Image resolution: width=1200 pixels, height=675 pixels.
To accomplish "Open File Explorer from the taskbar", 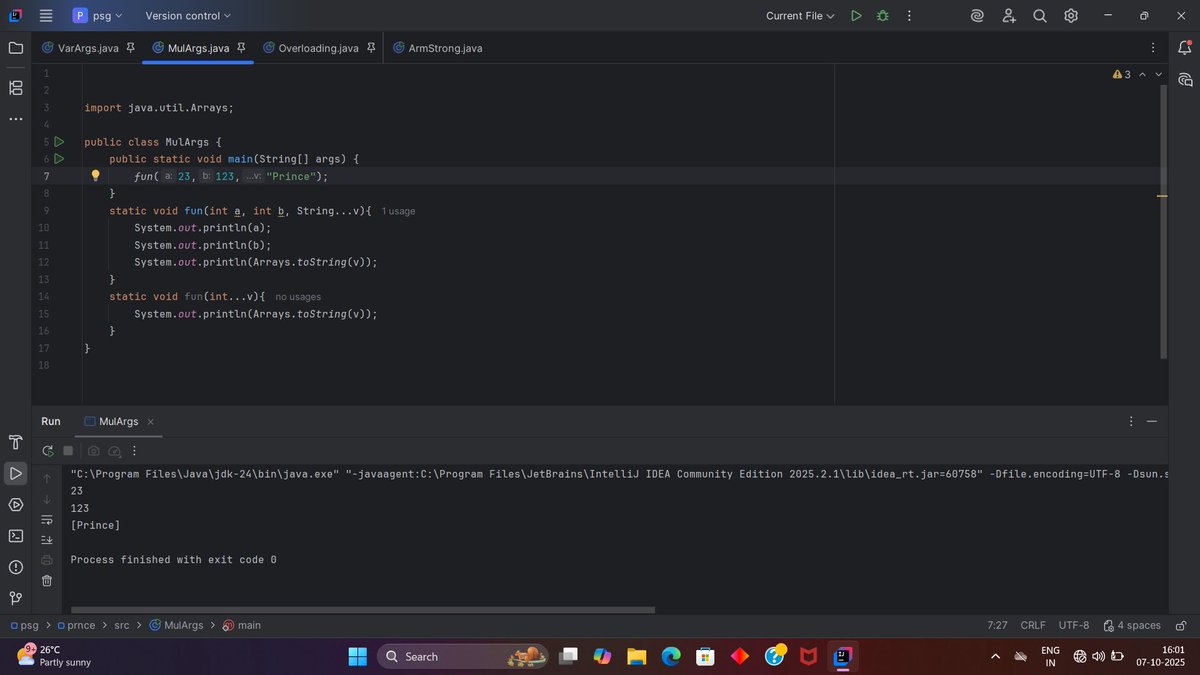I will 636,656.
